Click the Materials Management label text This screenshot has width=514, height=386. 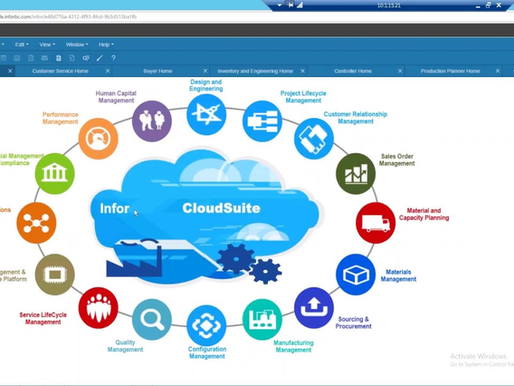(398, 275)
